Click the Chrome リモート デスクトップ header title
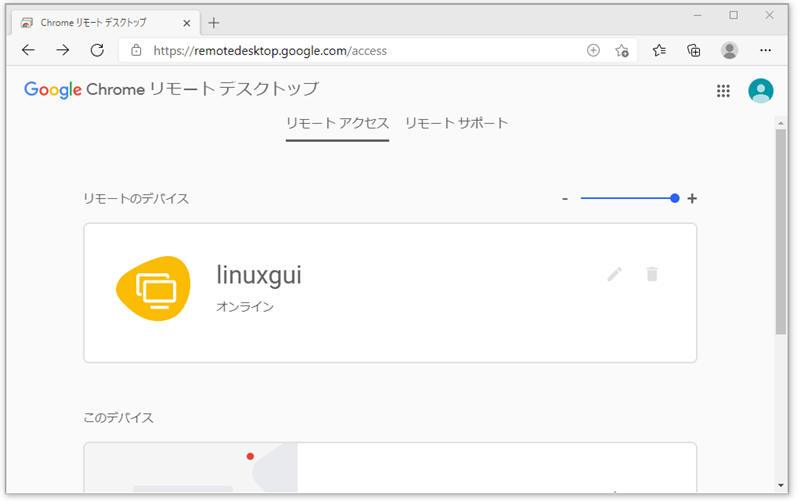Viewport: 800px width, 501px height. coord(203,89)
